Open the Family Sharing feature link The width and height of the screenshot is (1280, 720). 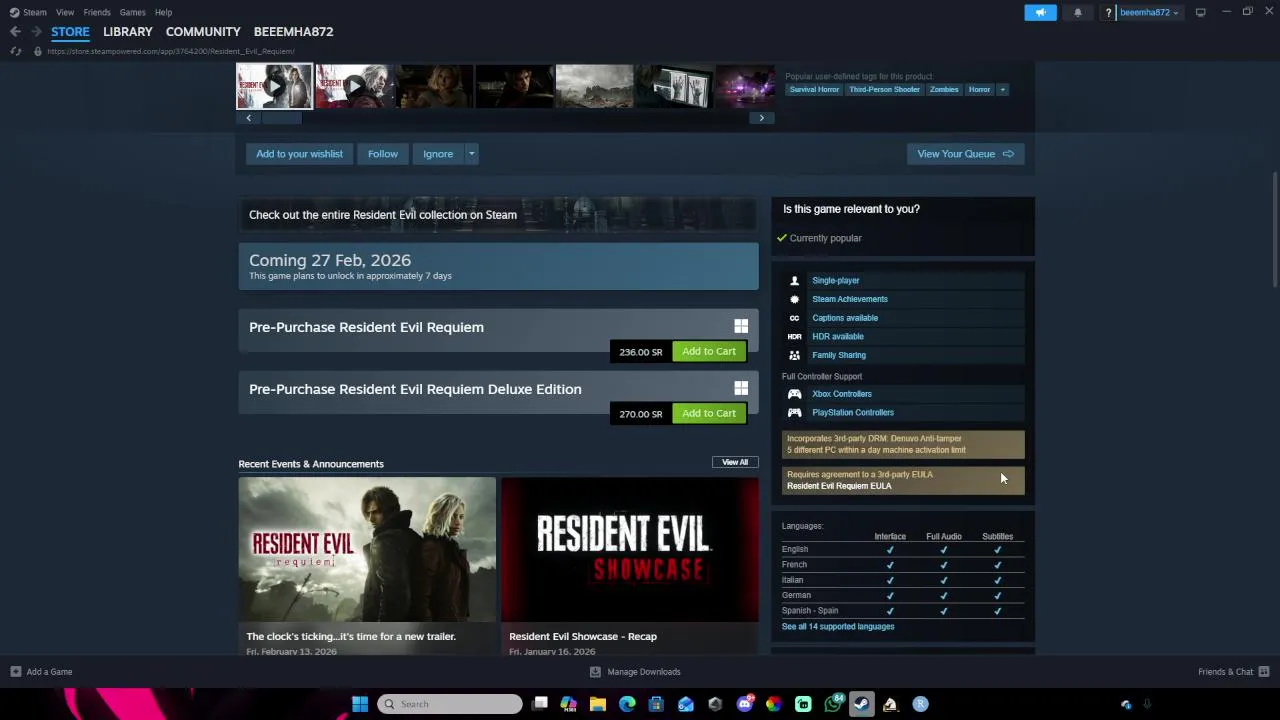coord(839,355)
